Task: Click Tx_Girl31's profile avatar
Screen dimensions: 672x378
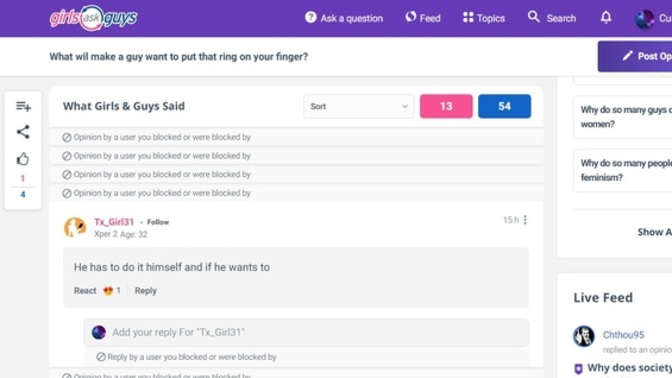Action: coord(75,227)
